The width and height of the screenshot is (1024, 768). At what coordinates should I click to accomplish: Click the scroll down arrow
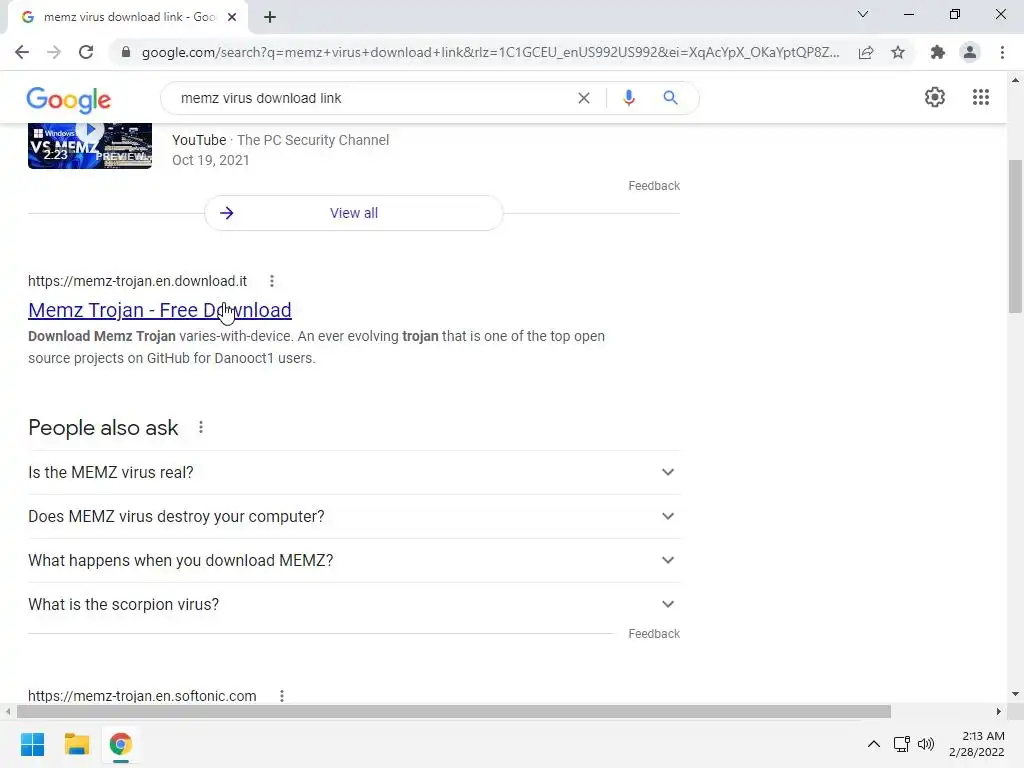click(1016, 694)
